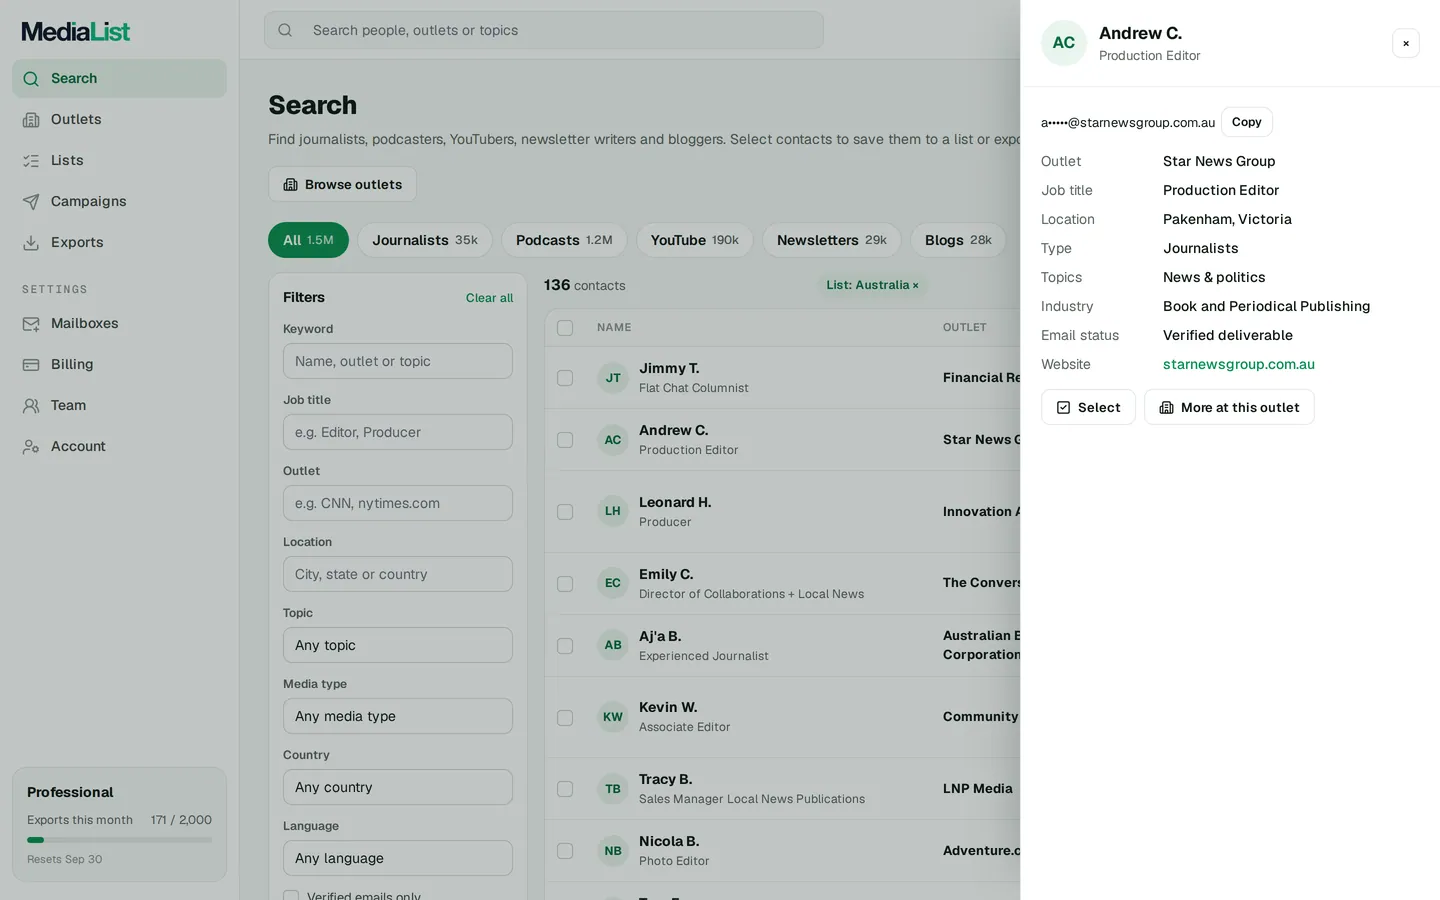Open the Any media type dropdown

pyautogui.click(x=398, y=716)
